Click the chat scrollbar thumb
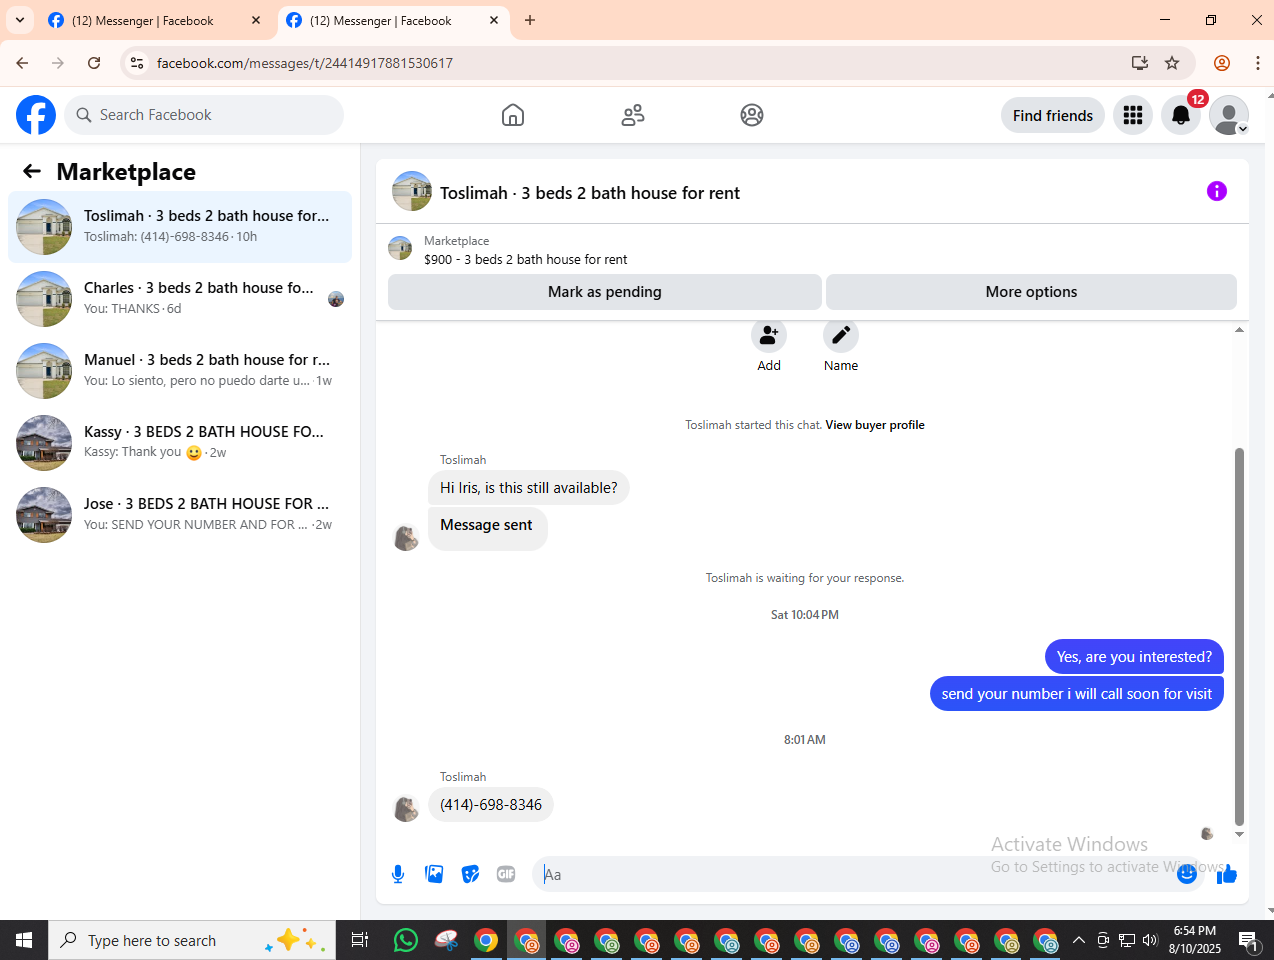This screenshot has height=960, width=1274. [1240, 636]
